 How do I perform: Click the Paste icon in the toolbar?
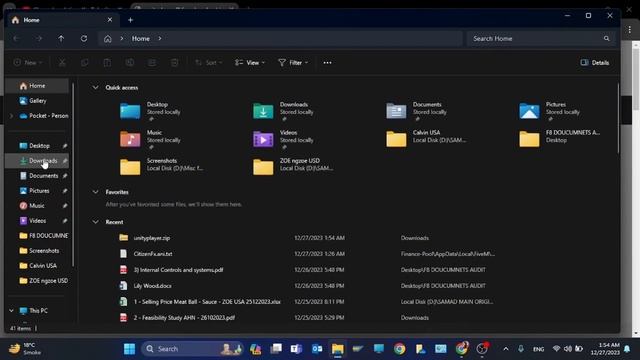coord(107,62)
